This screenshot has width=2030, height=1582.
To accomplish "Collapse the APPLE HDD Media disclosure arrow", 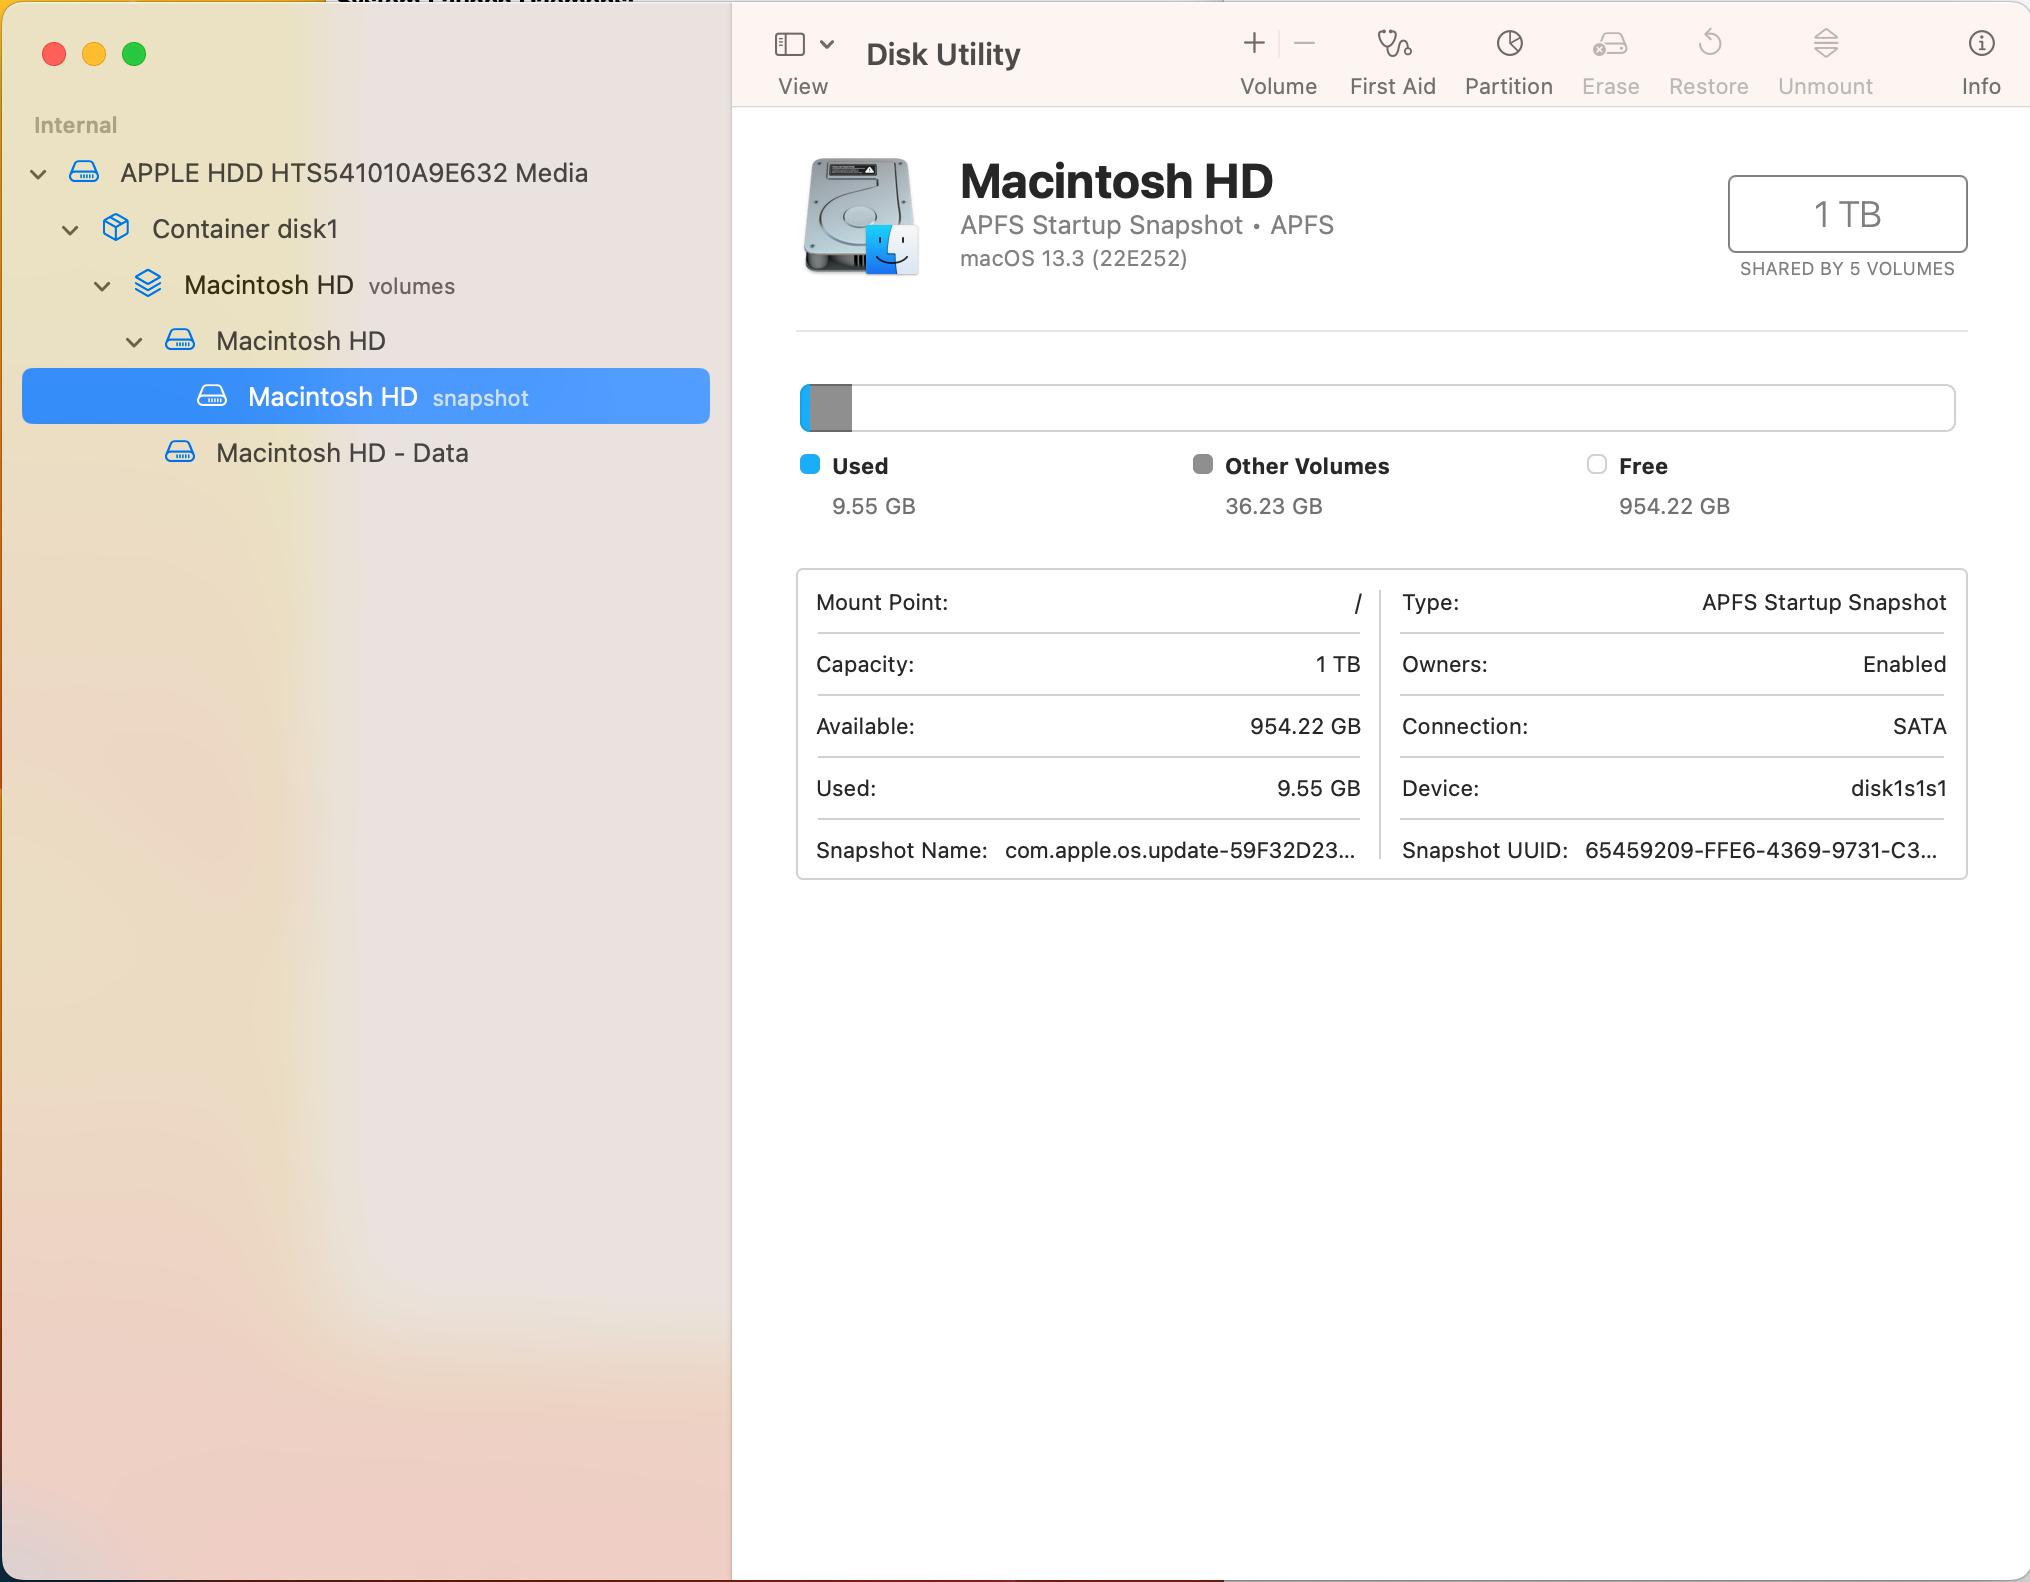I will pos(38,174).
